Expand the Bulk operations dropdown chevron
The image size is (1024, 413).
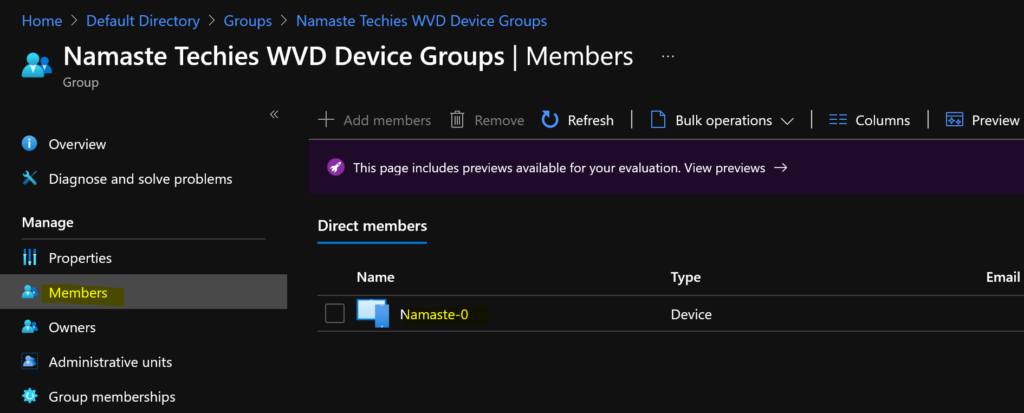tap(787, 121)
